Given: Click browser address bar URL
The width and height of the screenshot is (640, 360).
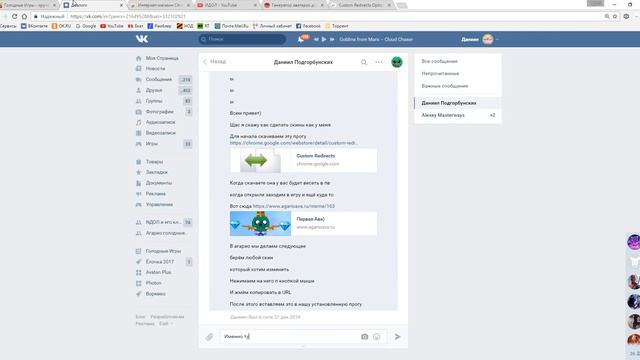Looking at the screenshot, I should [x=128, y=16].
